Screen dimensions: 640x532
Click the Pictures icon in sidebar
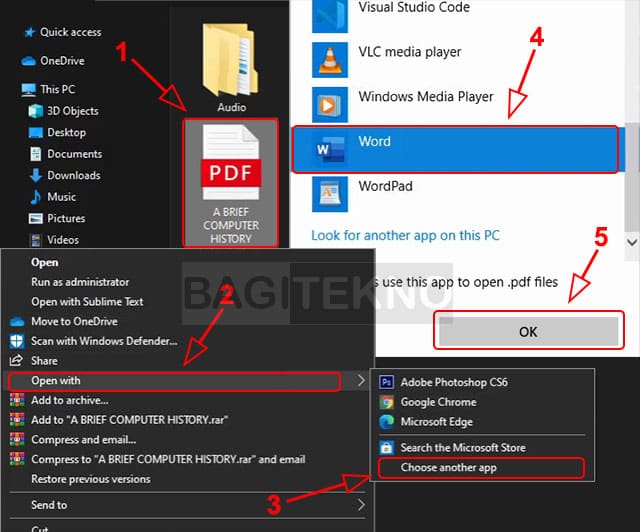[36, 218]
